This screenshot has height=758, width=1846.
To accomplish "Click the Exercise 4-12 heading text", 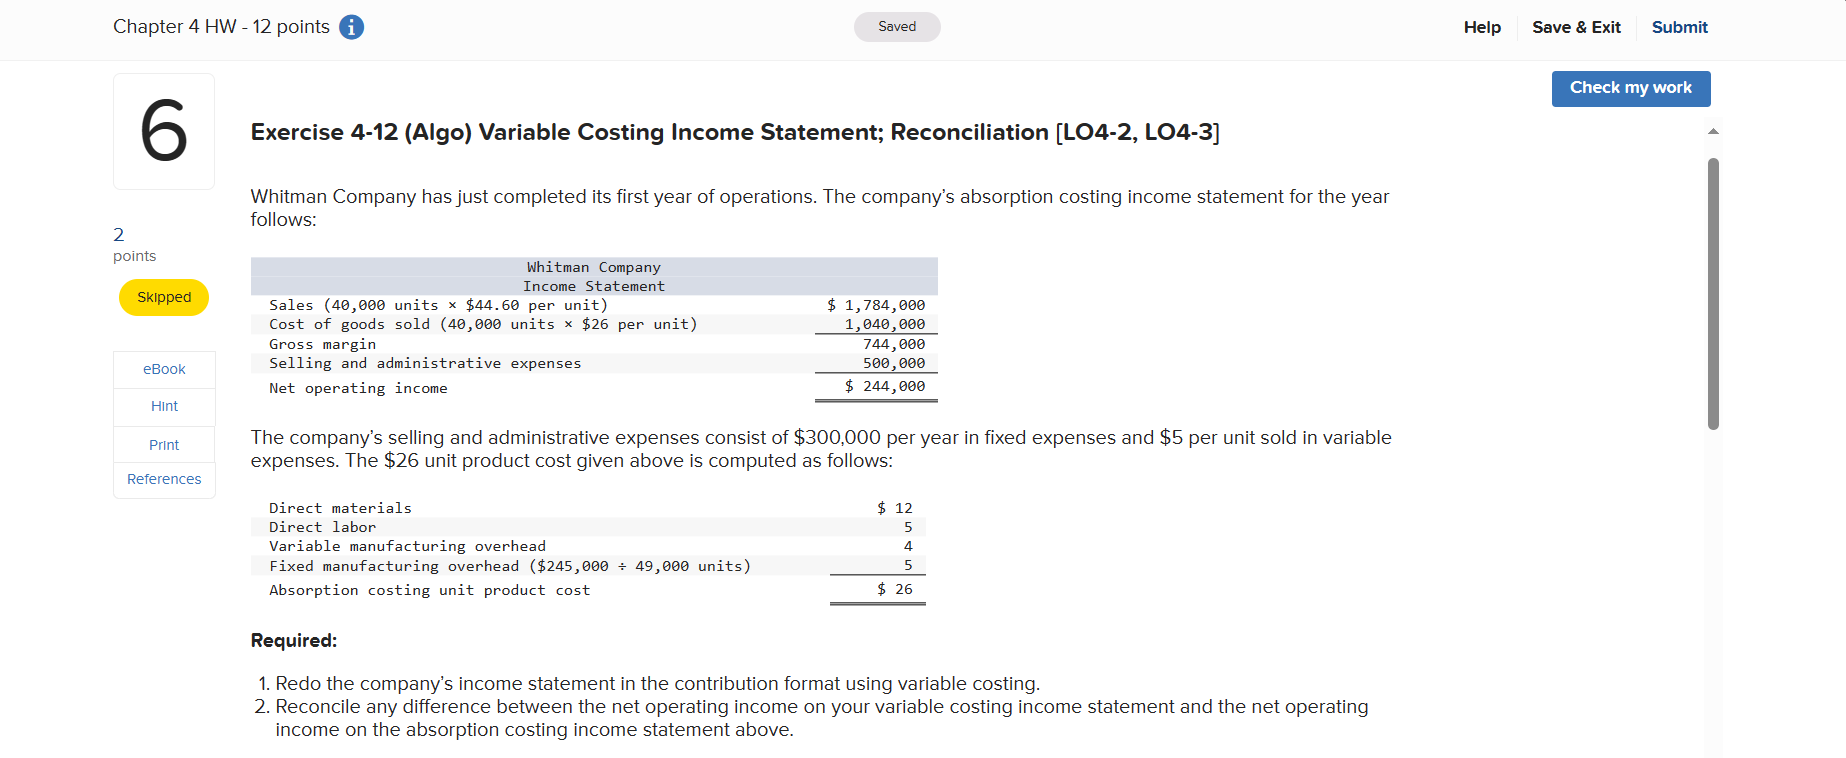I will point(735,132).
